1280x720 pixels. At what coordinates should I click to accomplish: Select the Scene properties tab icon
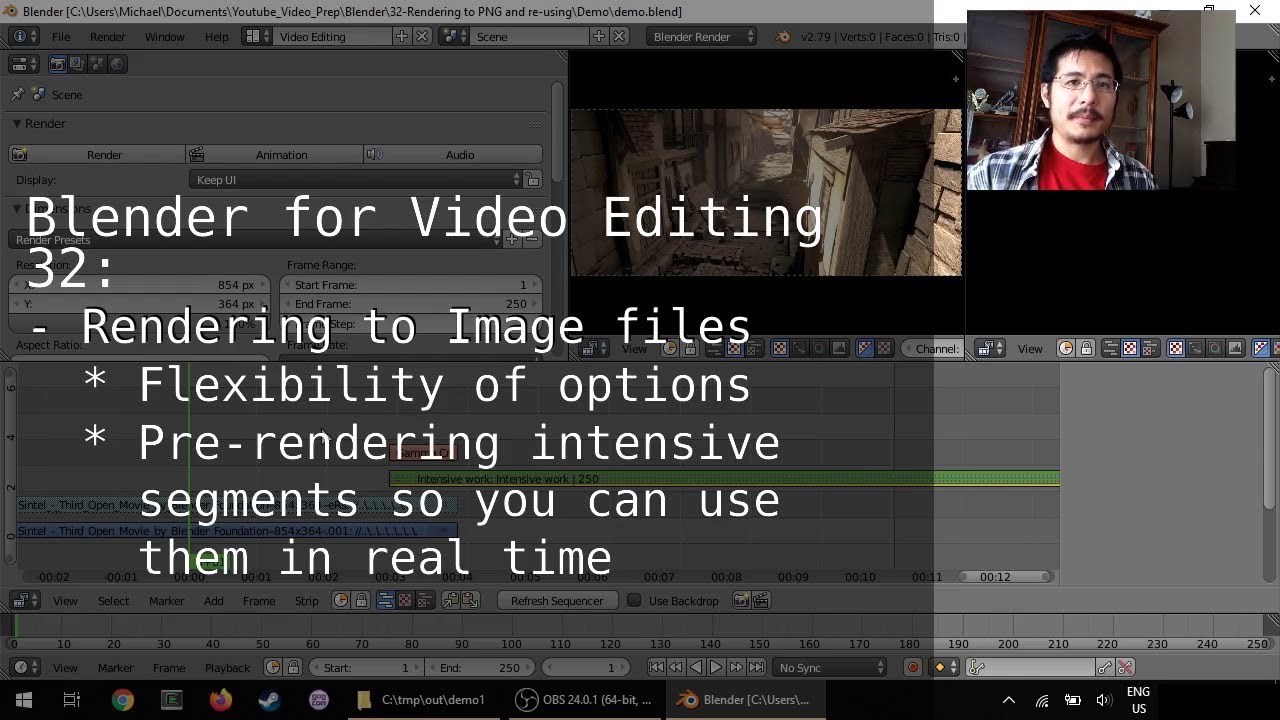(97, 63)
